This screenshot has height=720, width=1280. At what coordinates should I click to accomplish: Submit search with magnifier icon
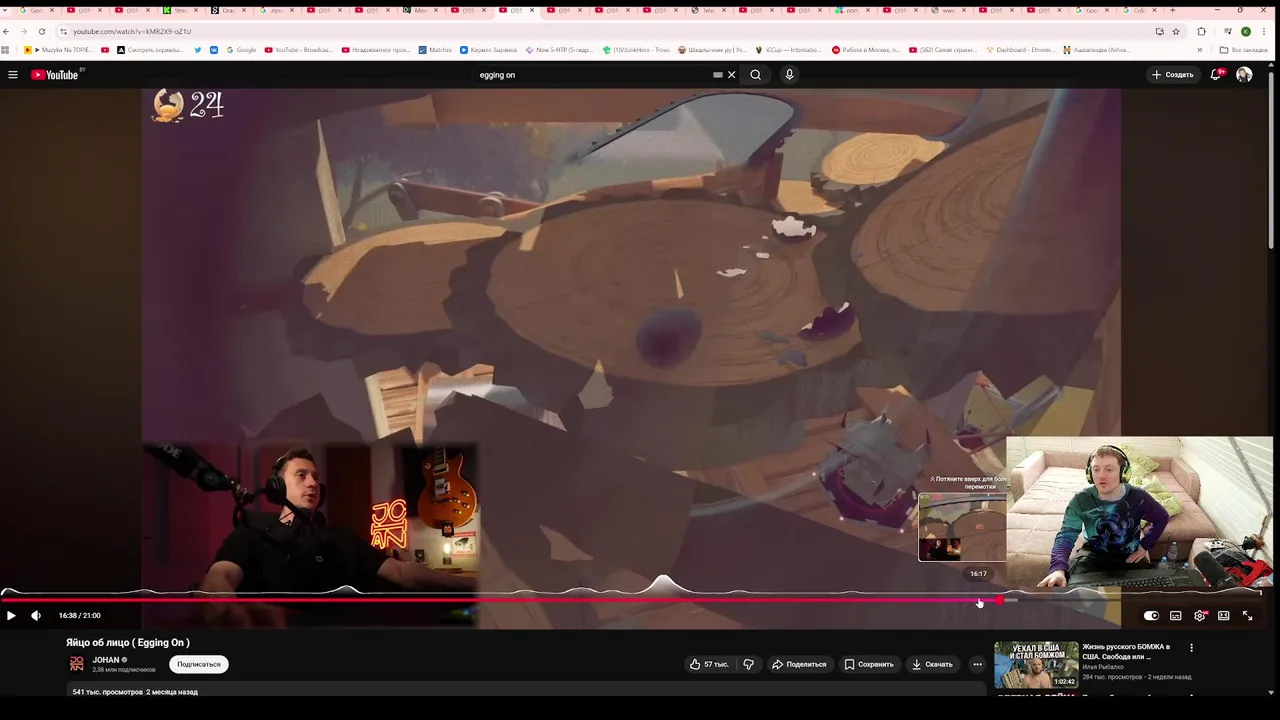point(756,75)
